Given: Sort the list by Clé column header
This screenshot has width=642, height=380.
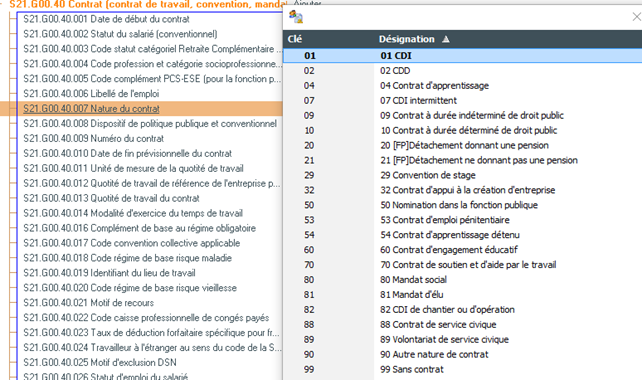Looking at the screenshot, I should (x=295, y=39).
